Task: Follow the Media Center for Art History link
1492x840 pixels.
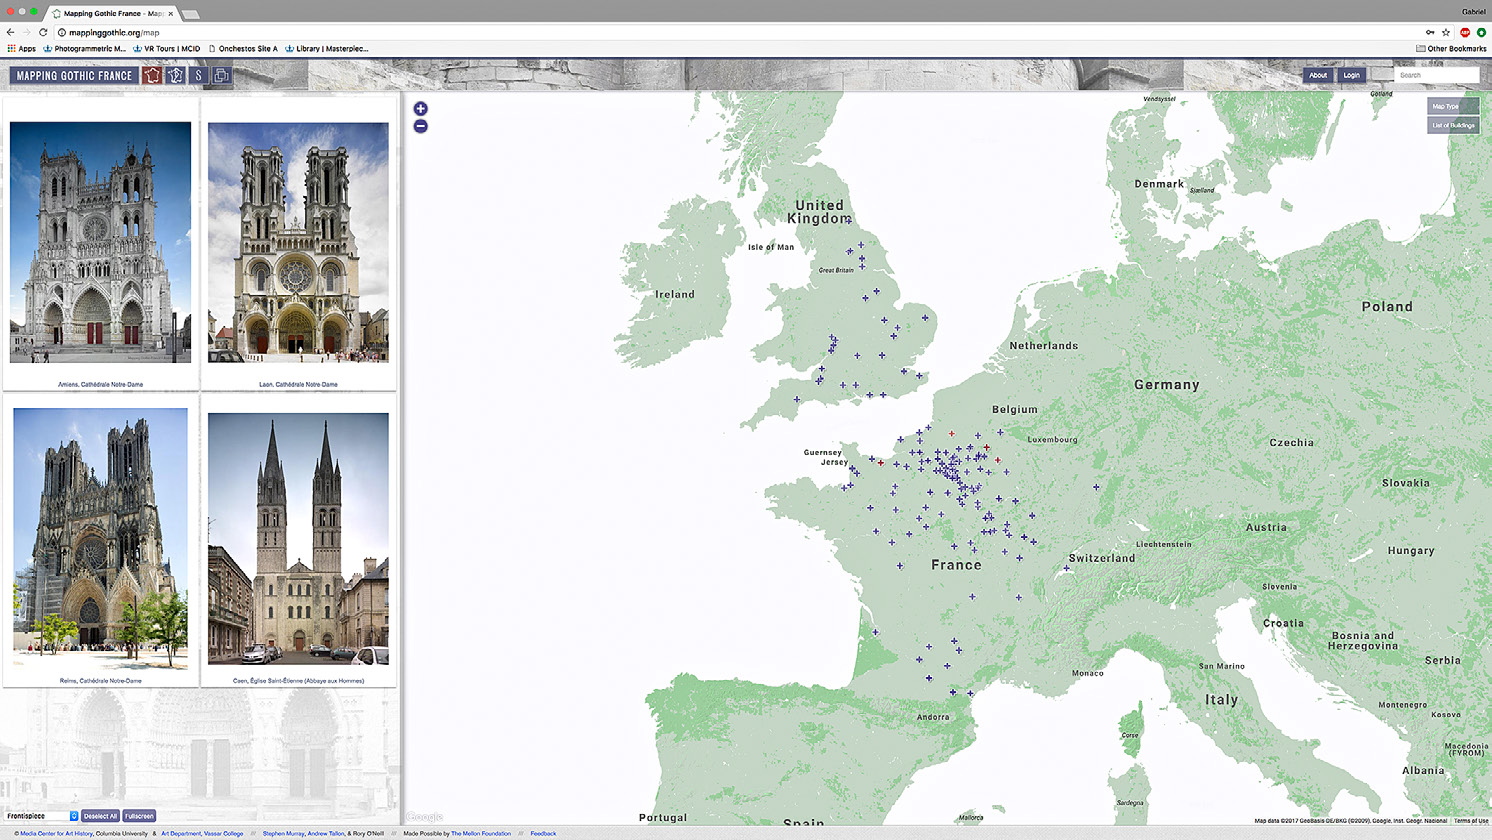Action: tap(56, 833)
